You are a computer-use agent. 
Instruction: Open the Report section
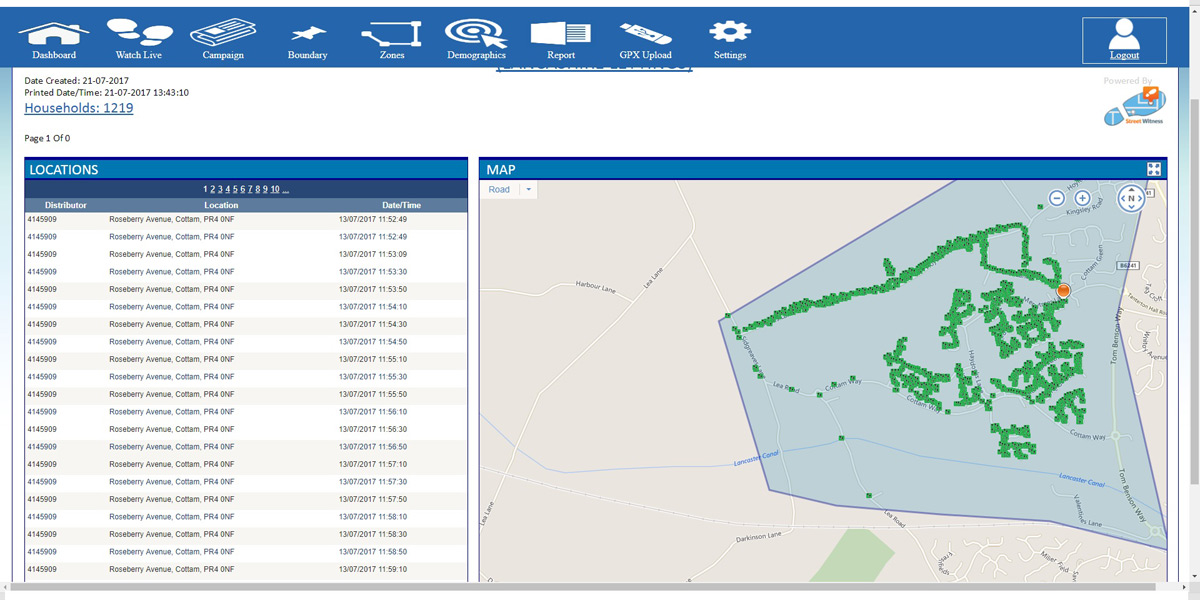coord(560,38)
